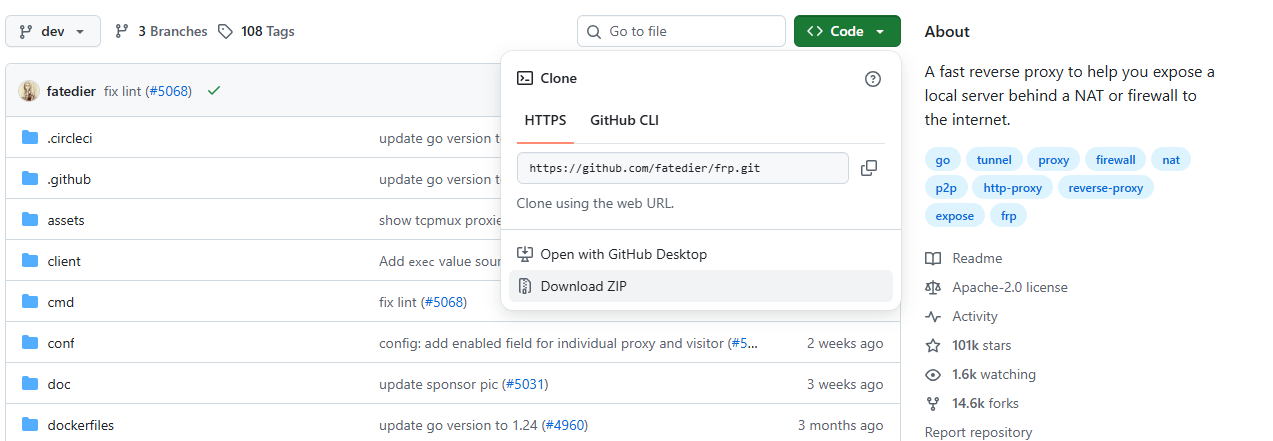This screenshot has height=441, width=1273.
Task: Click the forks icon in About section
Action: [933, 403]
